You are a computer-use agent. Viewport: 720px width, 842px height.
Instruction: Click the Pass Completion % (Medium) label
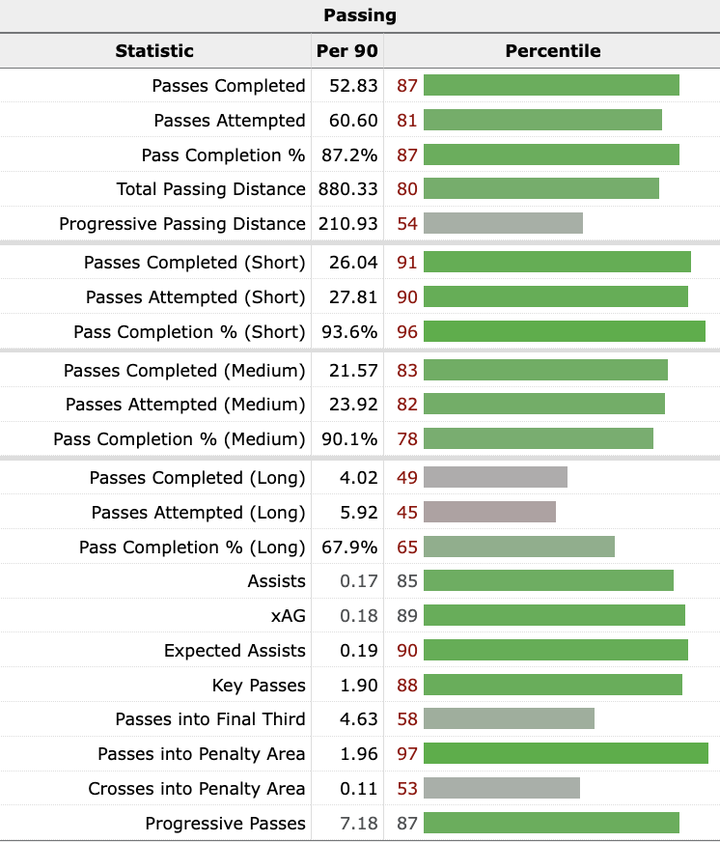(179, 440)
